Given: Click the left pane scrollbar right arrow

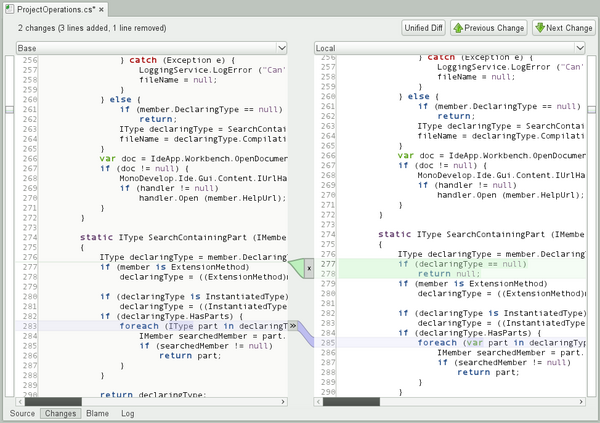Looking at the screenshot, I should 283,402.
